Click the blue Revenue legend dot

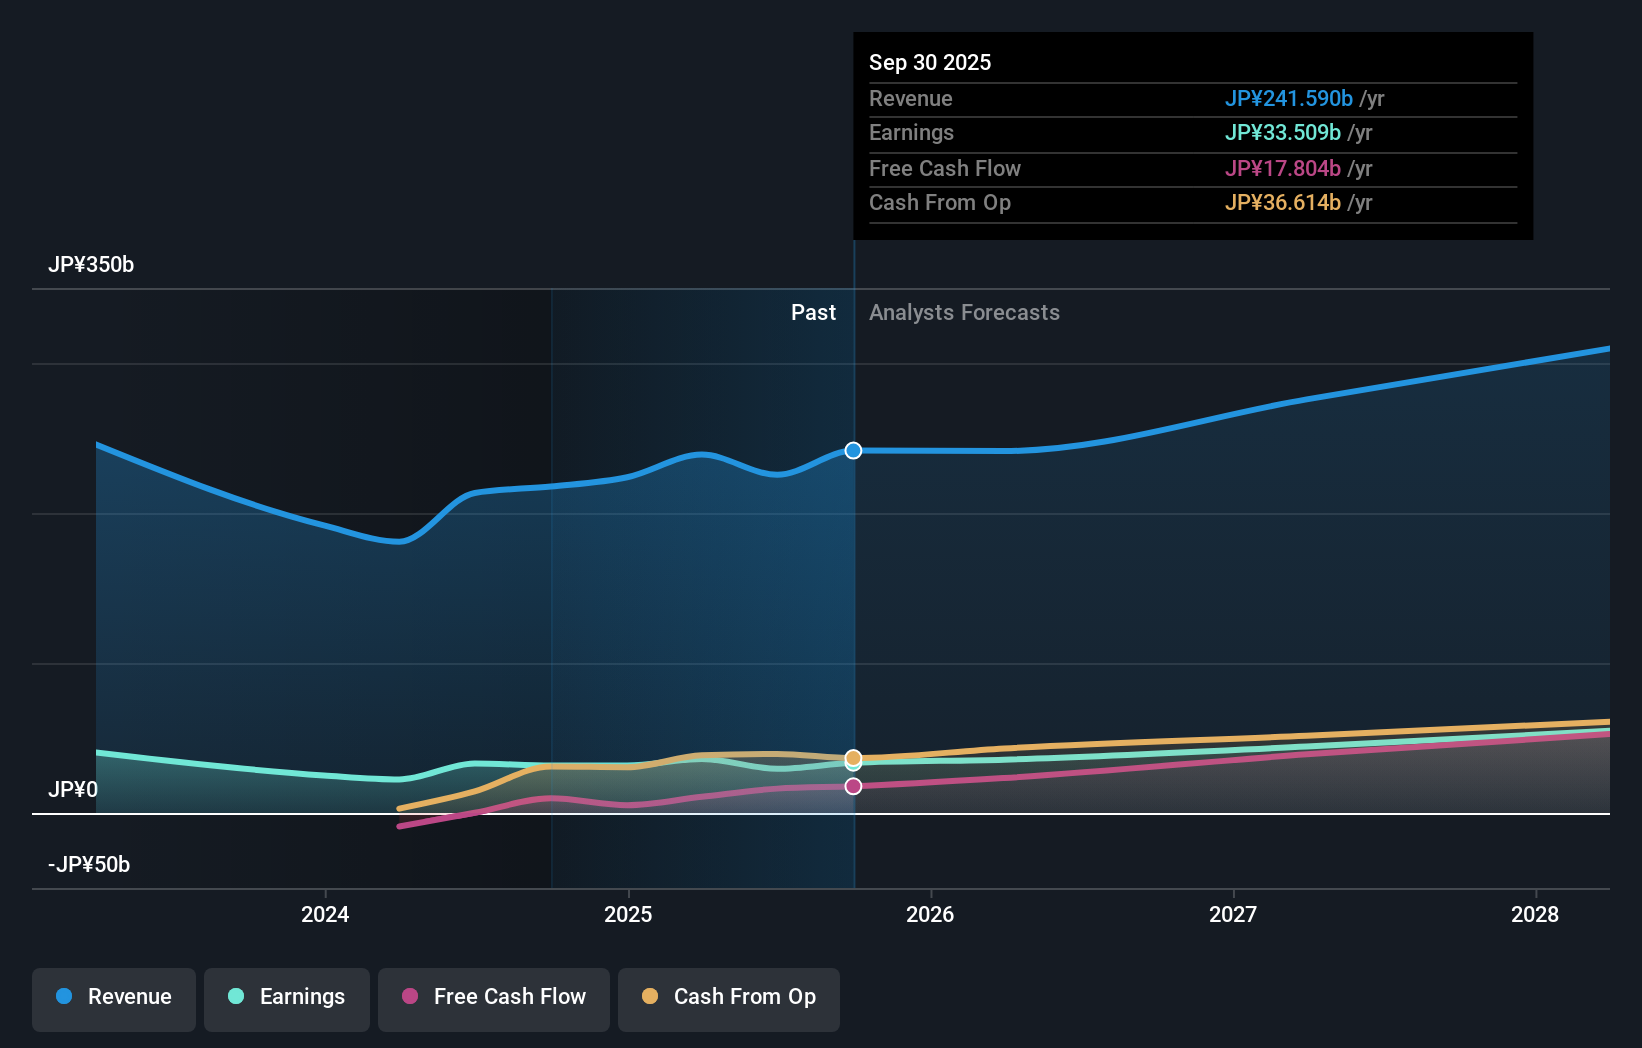[64, 997]
